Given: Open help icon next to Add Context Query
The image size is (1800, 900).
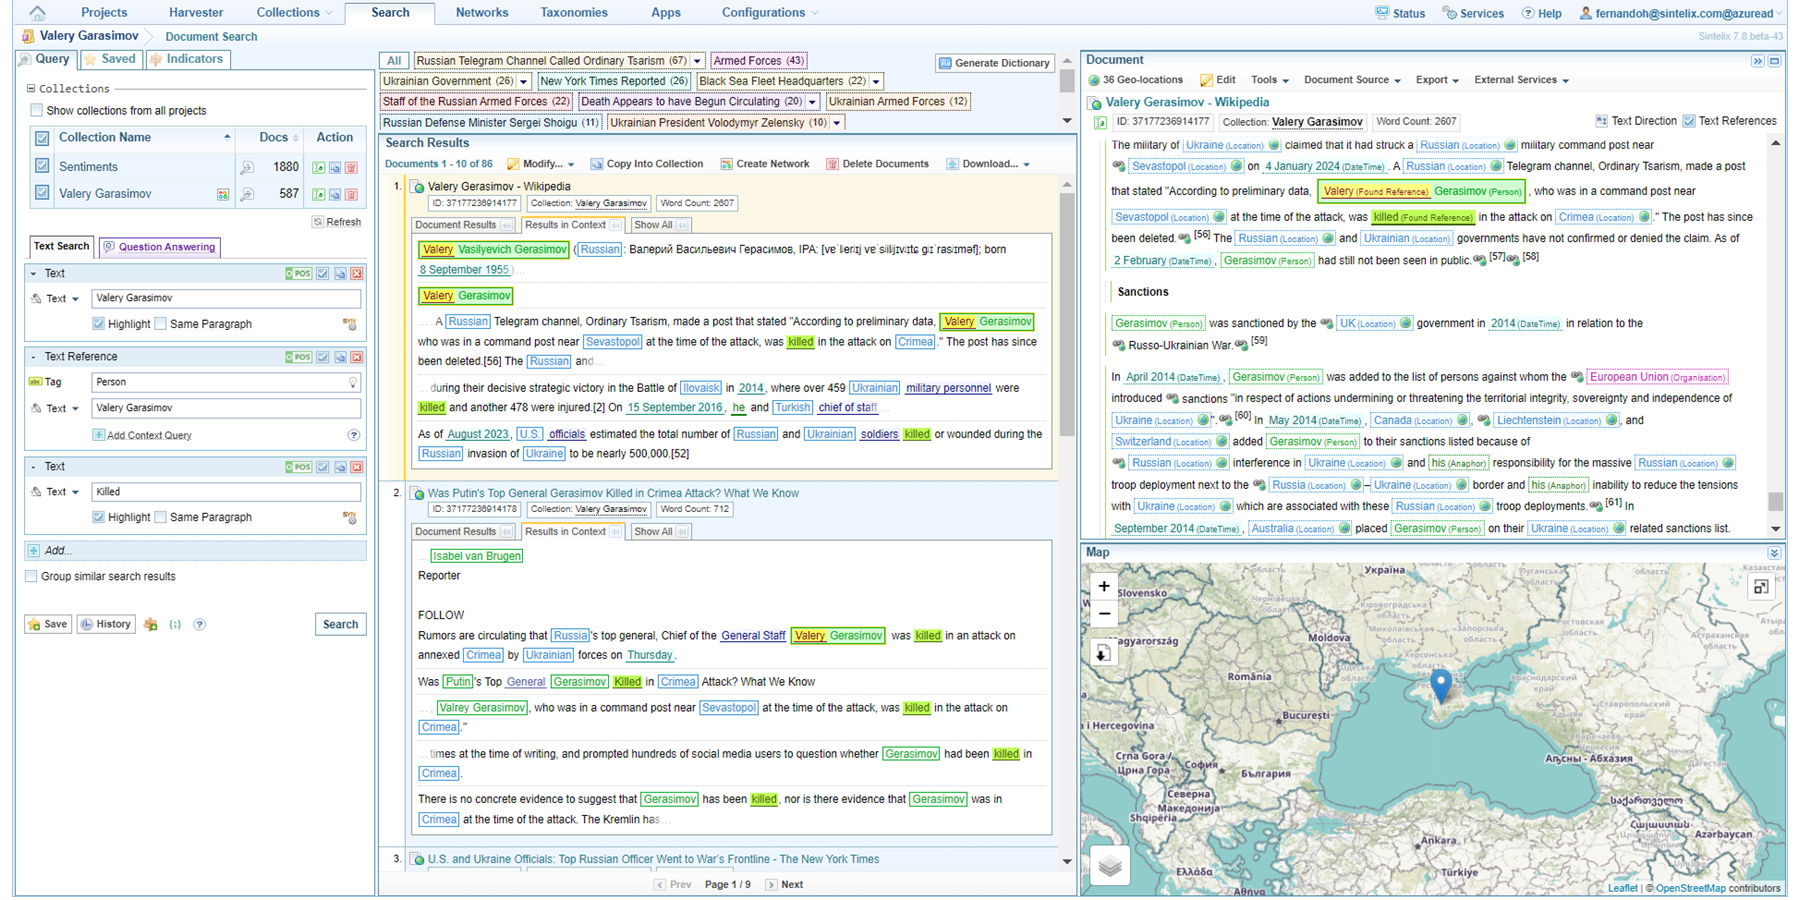Looking at the screenshot, I should (353, 435).
